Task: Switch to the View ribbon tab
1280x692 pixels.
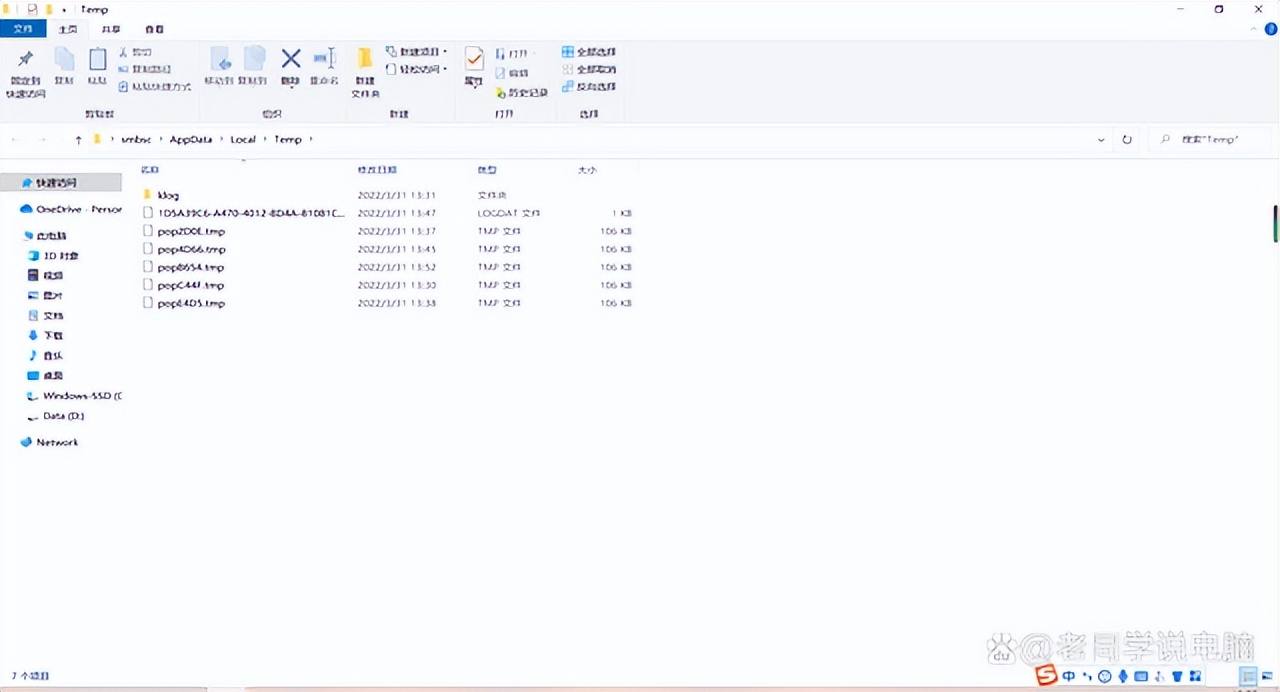Action: pyautogui.click(x=154, y=30)
